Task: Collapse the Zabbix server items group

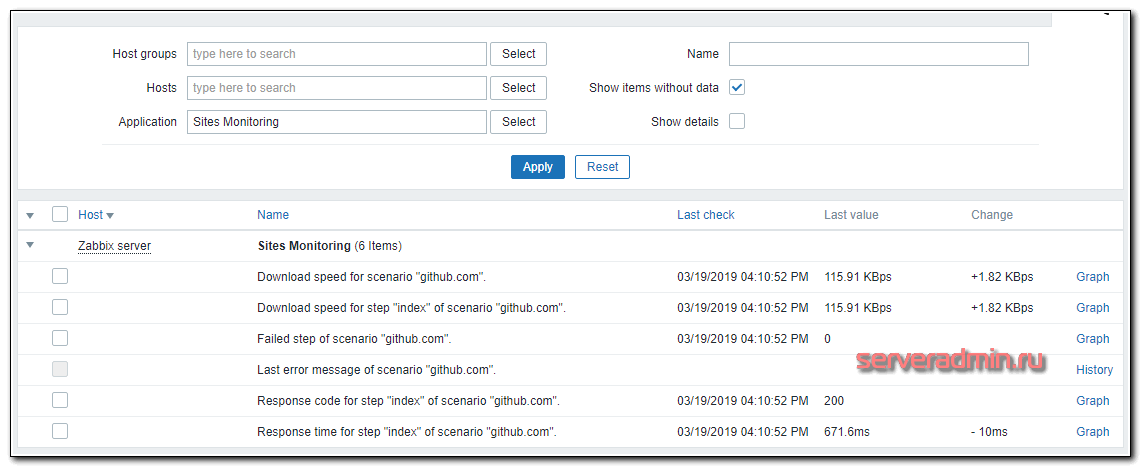Action: pos(30,245)
